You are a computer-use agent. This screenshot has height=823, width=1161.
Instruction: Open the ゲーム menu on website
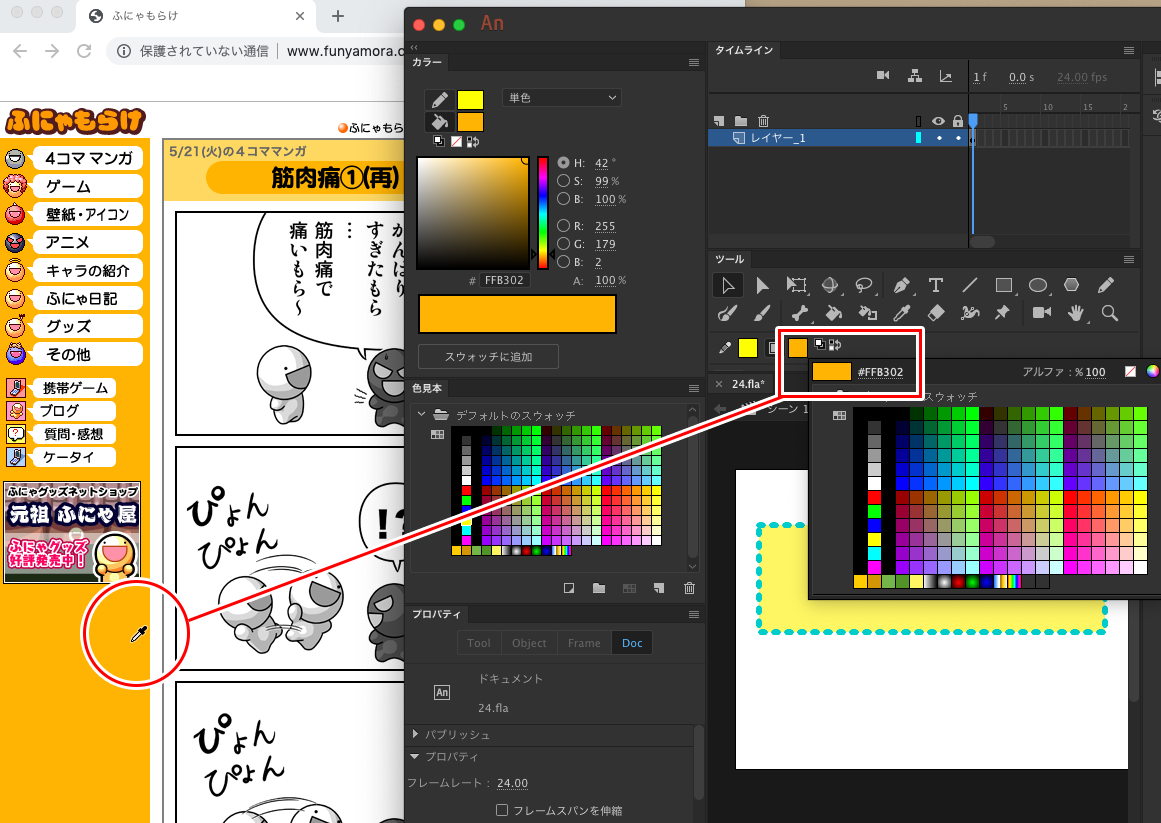88,187
